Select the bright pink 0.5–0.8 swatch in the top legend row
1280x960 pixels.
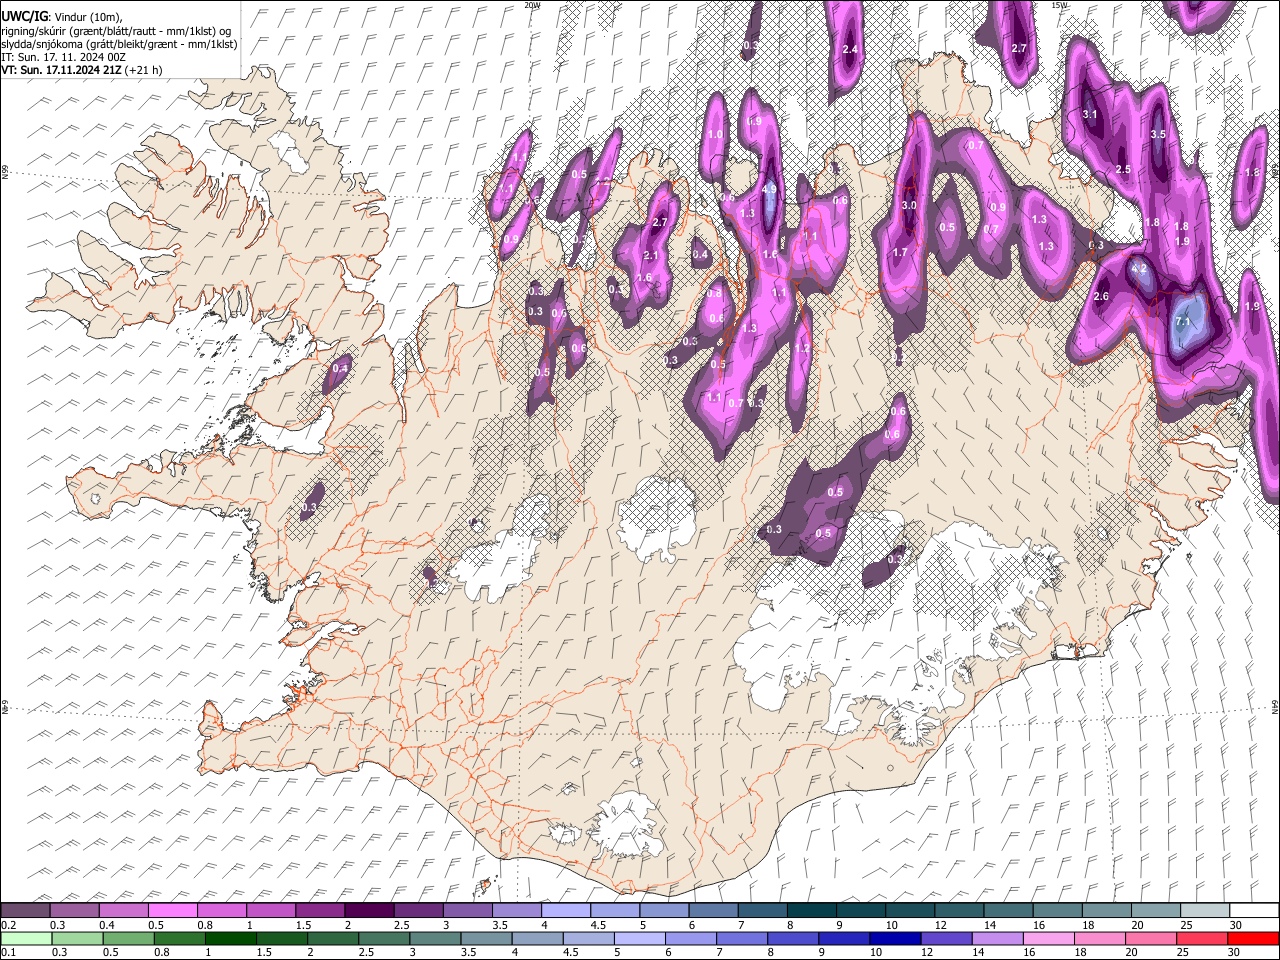[173, 910]
